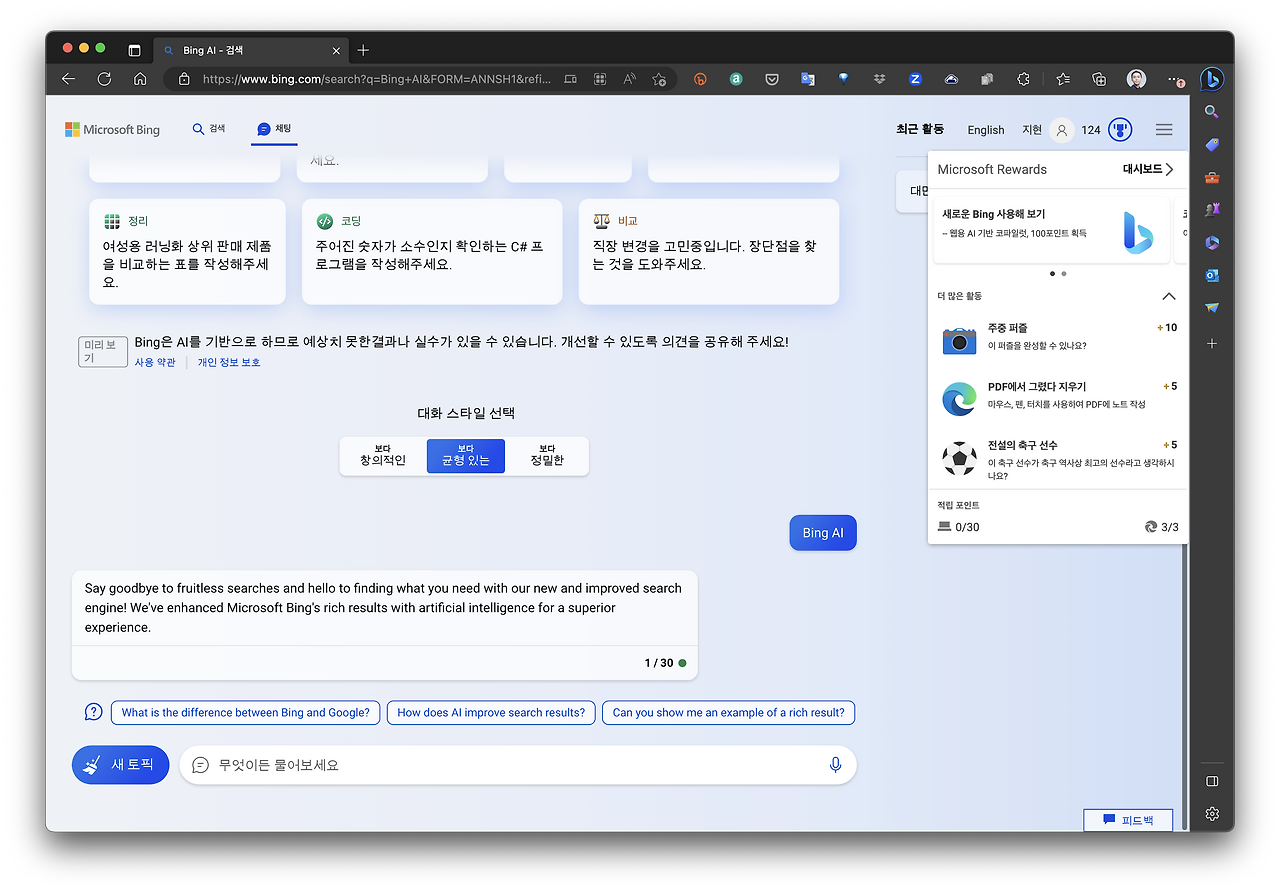The height and width of the screenshot is (892, 1280).
Task: Open a new browser tab
Action: pos(363,50)
